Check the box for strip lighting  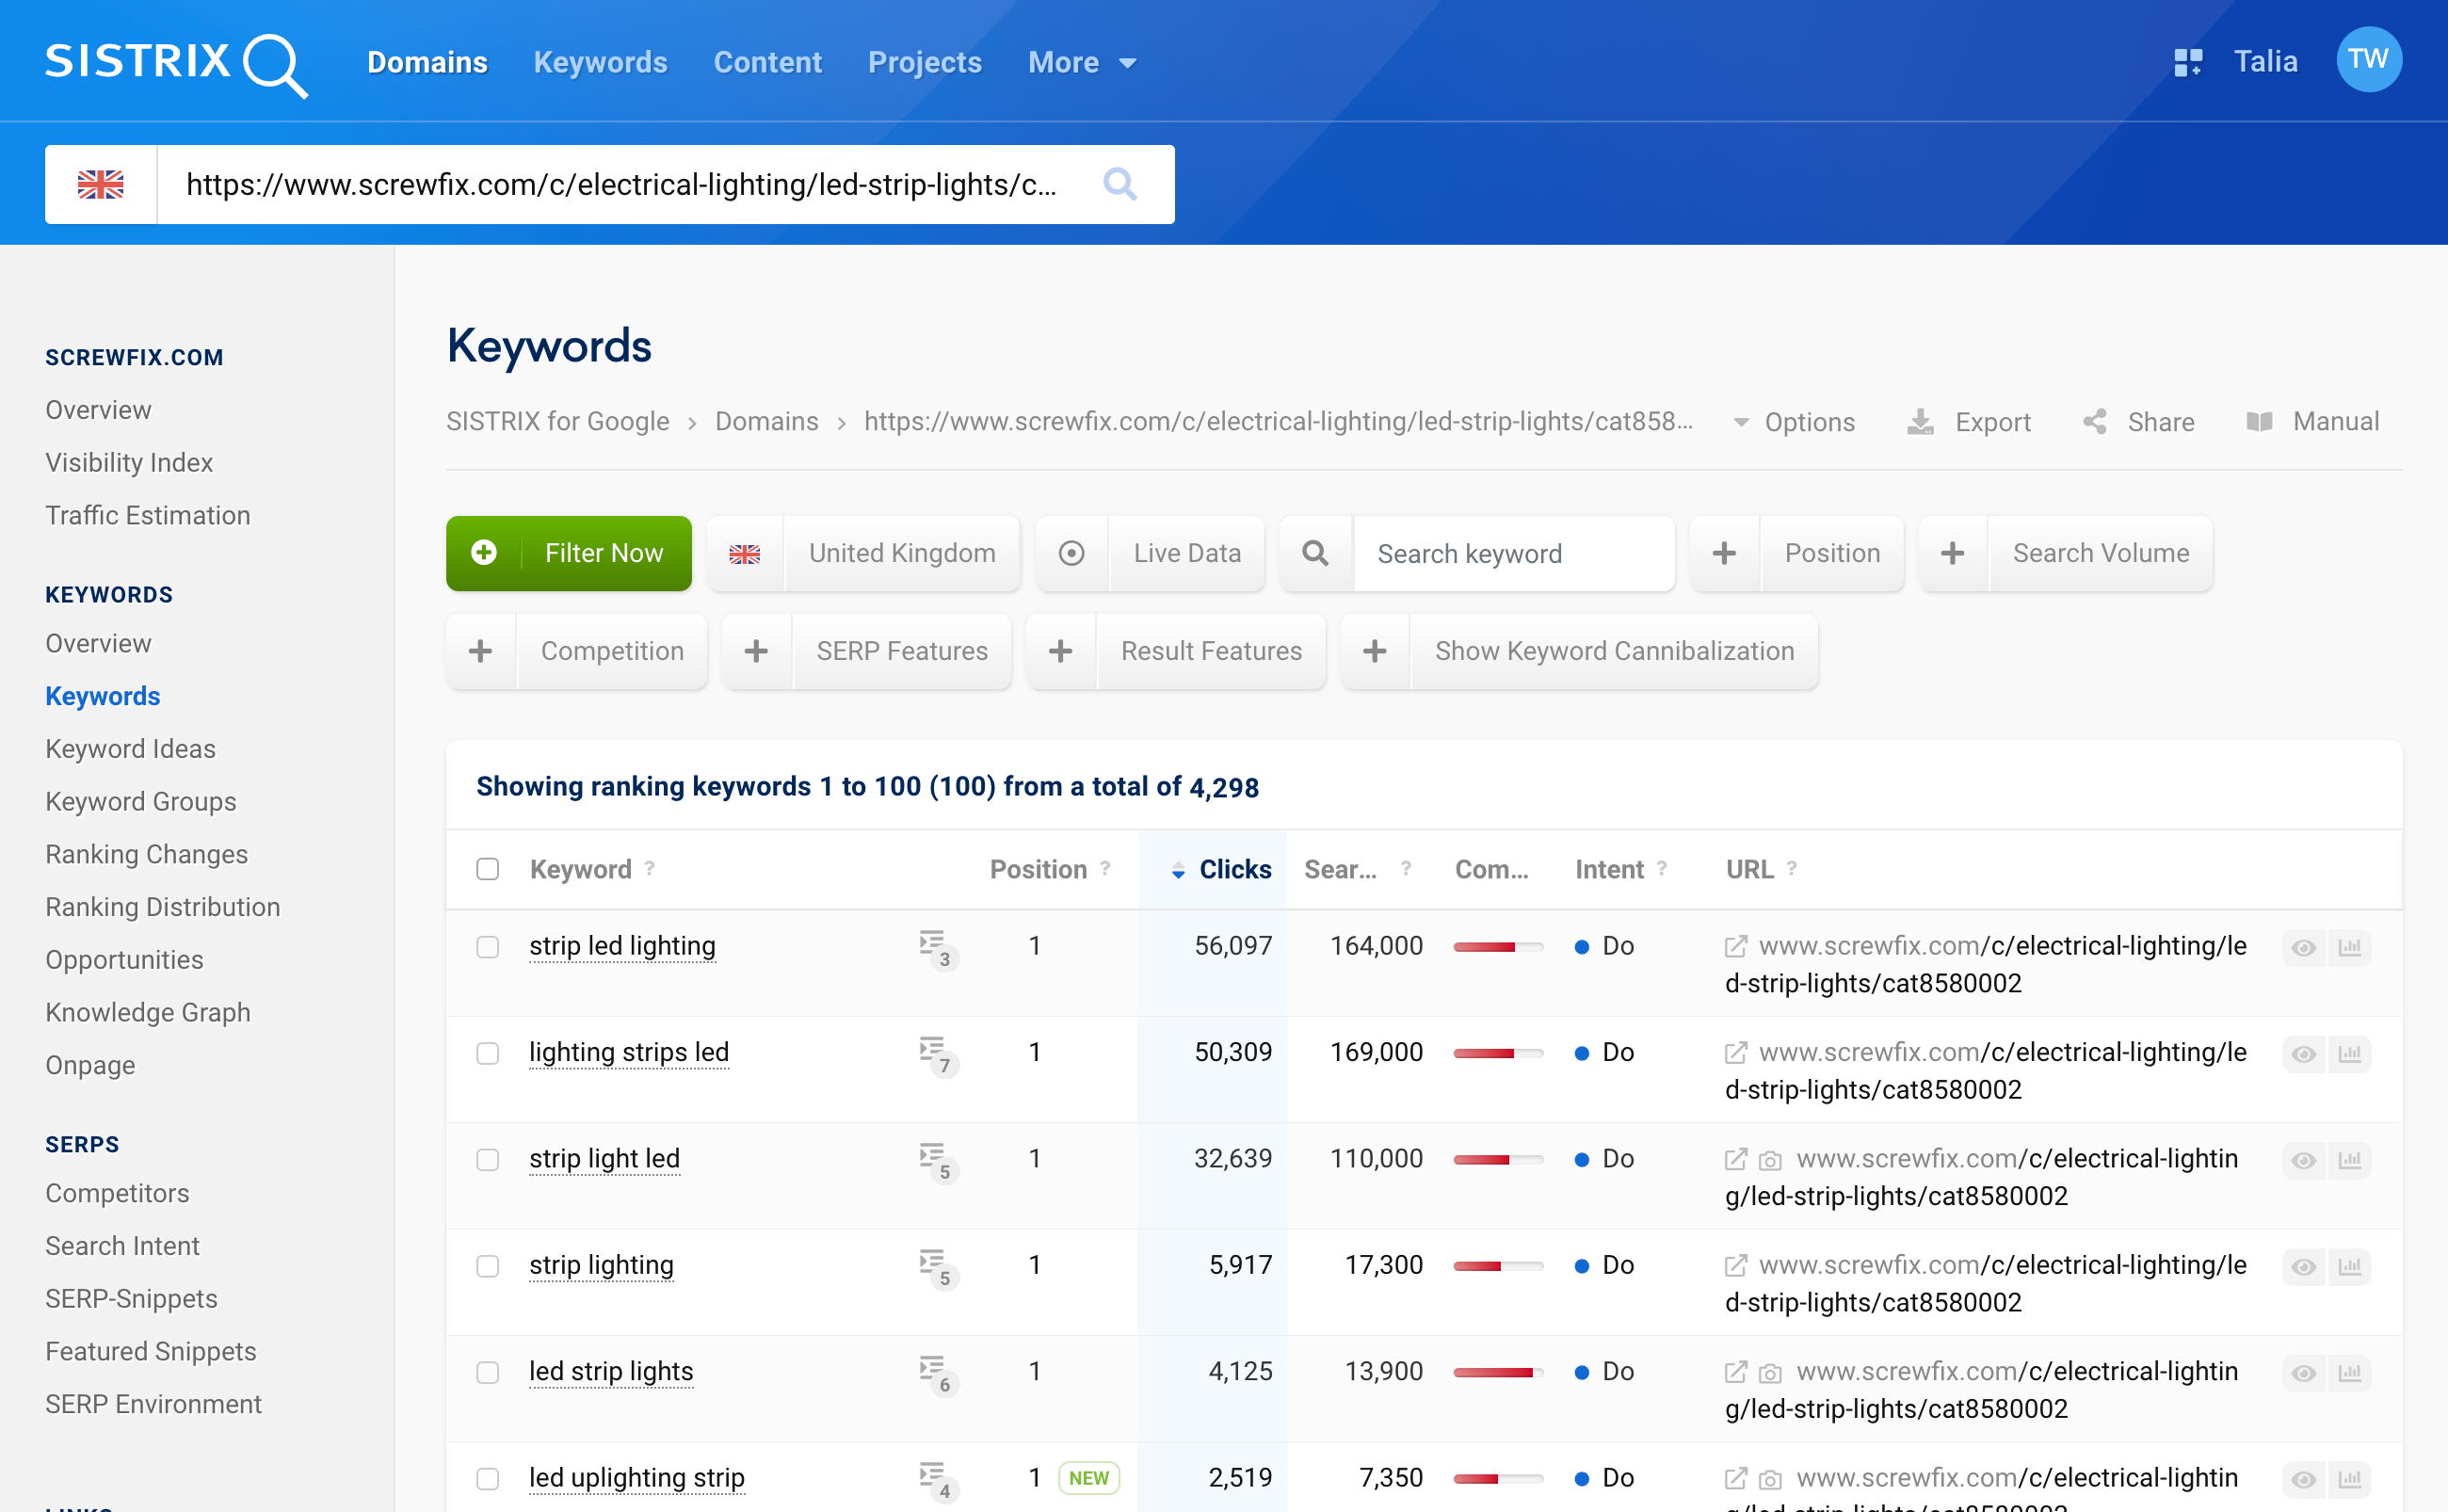pyautogui.click(x=488, y=1266)
